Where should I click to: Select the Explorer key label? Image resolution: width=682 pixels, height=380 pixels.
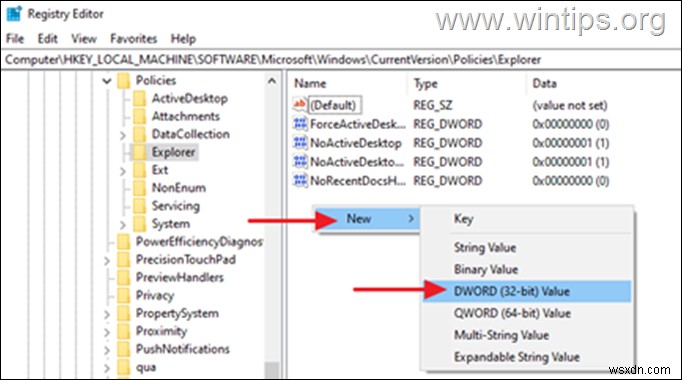coord(174,152)
